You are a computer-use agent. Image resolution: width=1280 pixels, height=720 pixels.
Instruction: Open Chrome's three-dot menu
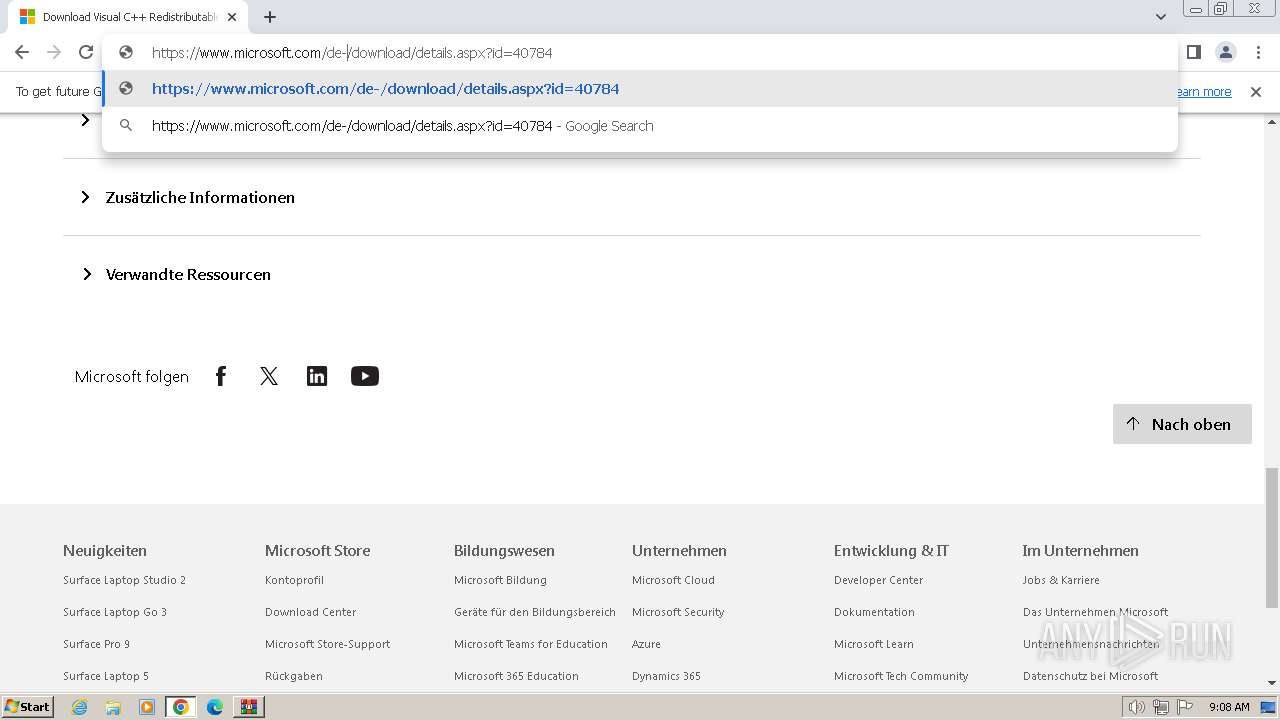coord(1258,52)
